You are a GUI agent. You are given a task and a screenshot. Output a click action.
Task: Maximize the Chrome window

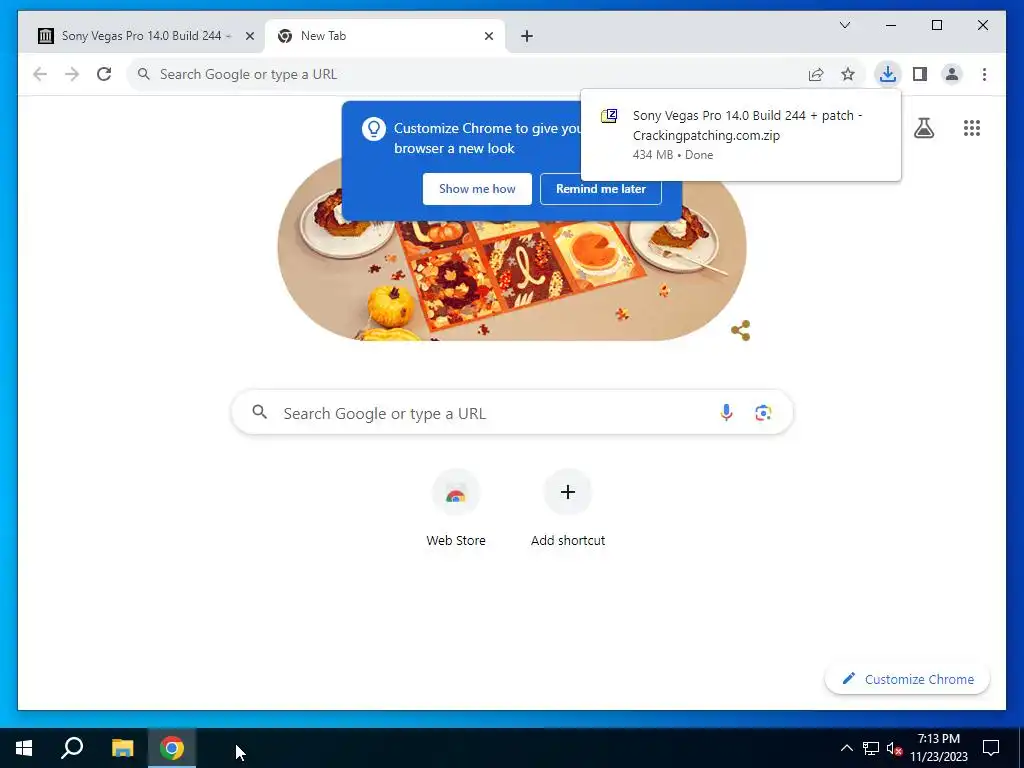click(936, 25)
